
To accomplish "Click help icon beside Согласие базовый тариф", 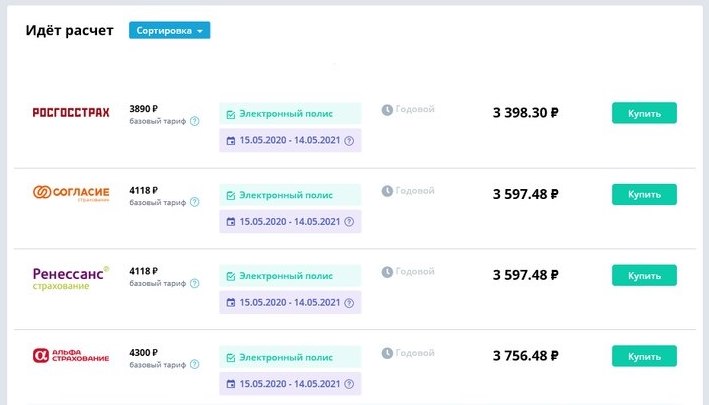I will [194, 202].
